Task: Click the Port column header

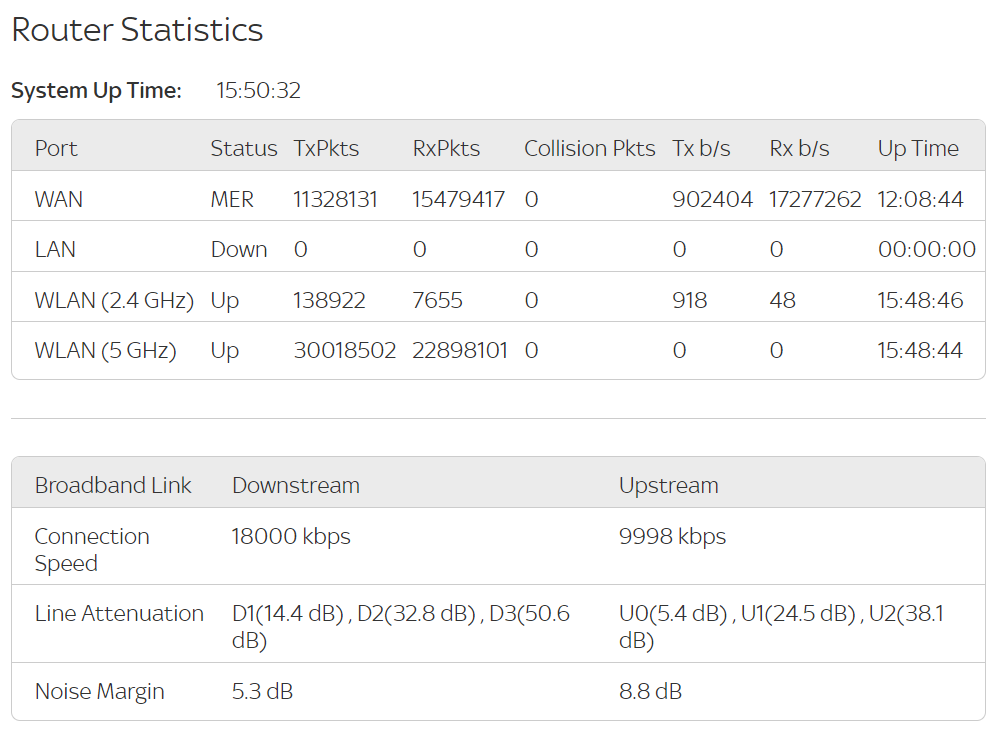Action: click(56, 148)
